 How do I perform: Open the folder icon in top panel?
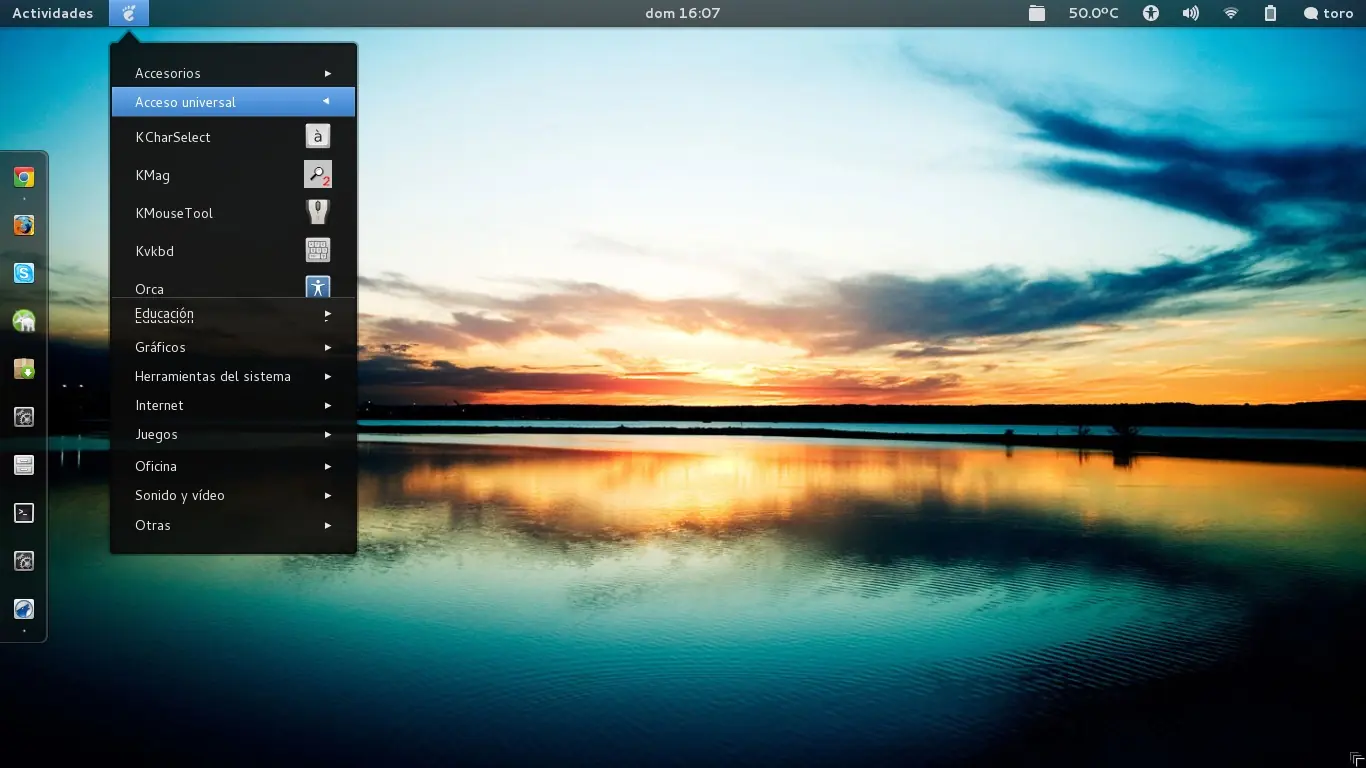[x=1037, y=13]
